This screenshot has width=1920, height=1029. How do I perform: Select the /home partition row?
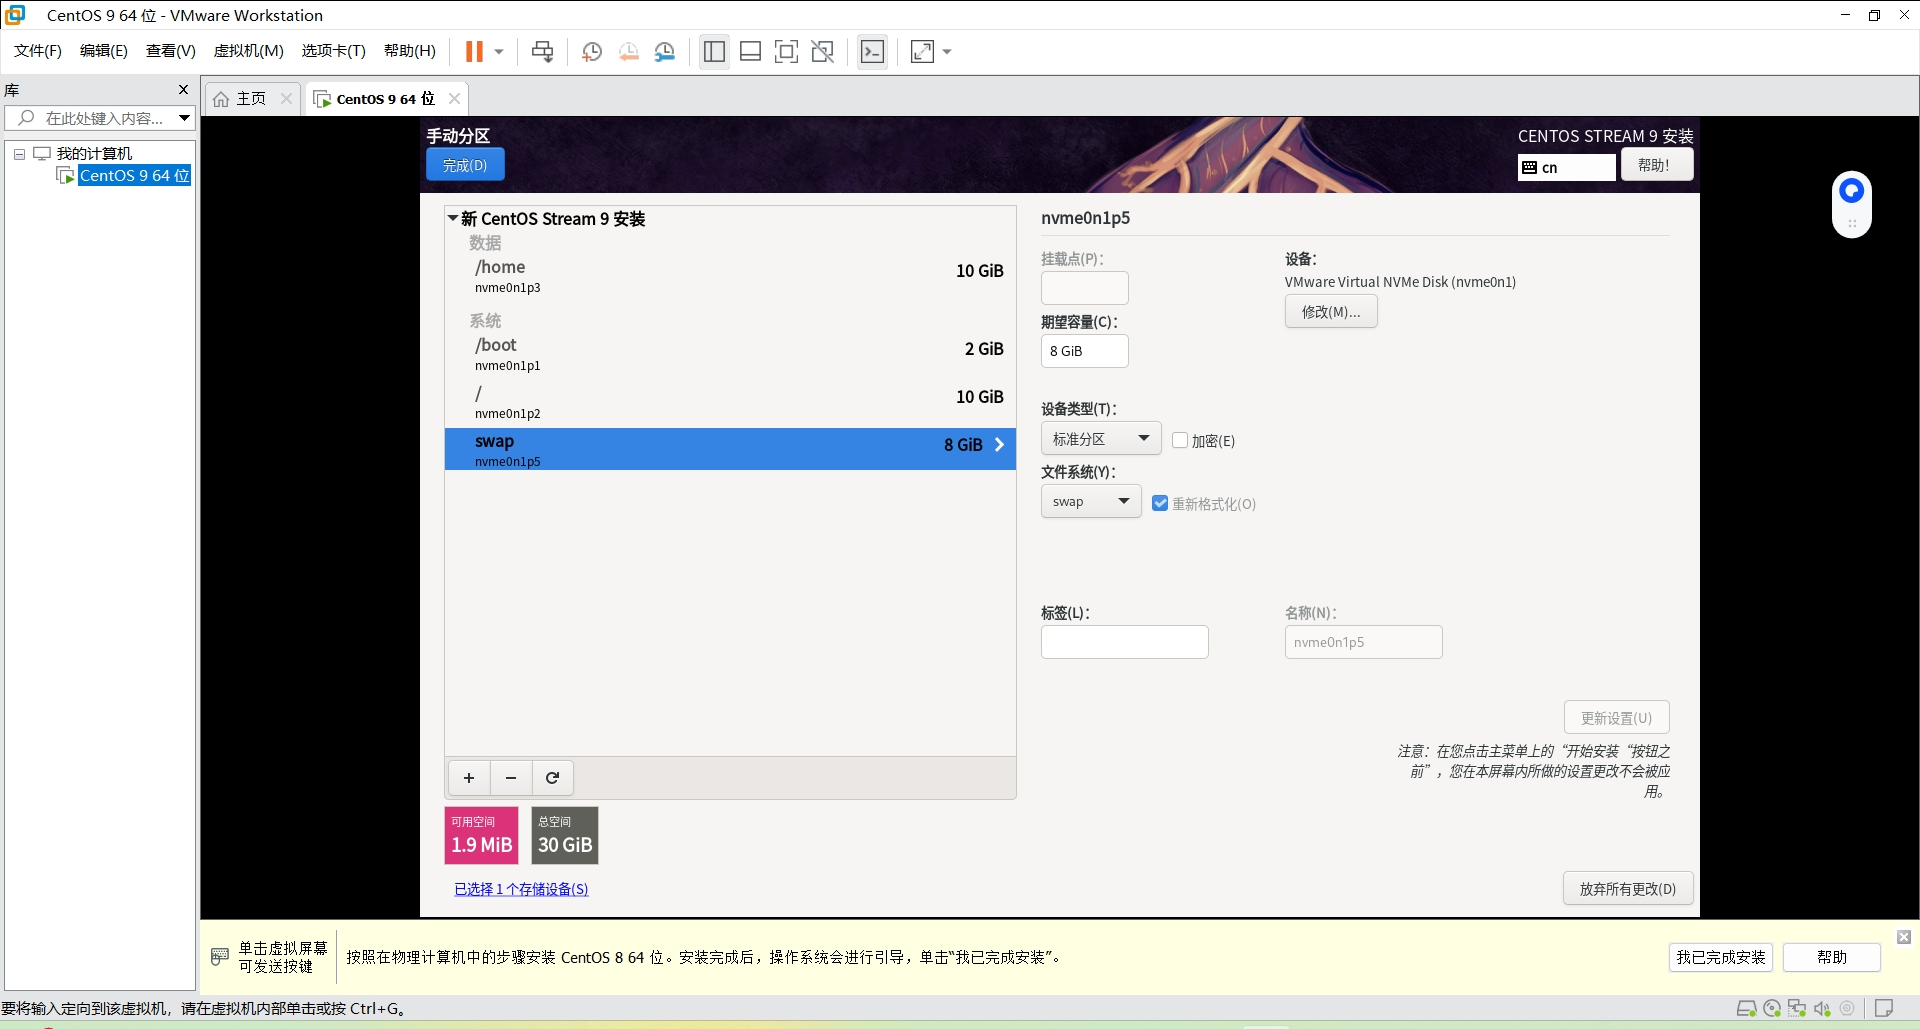730,276
